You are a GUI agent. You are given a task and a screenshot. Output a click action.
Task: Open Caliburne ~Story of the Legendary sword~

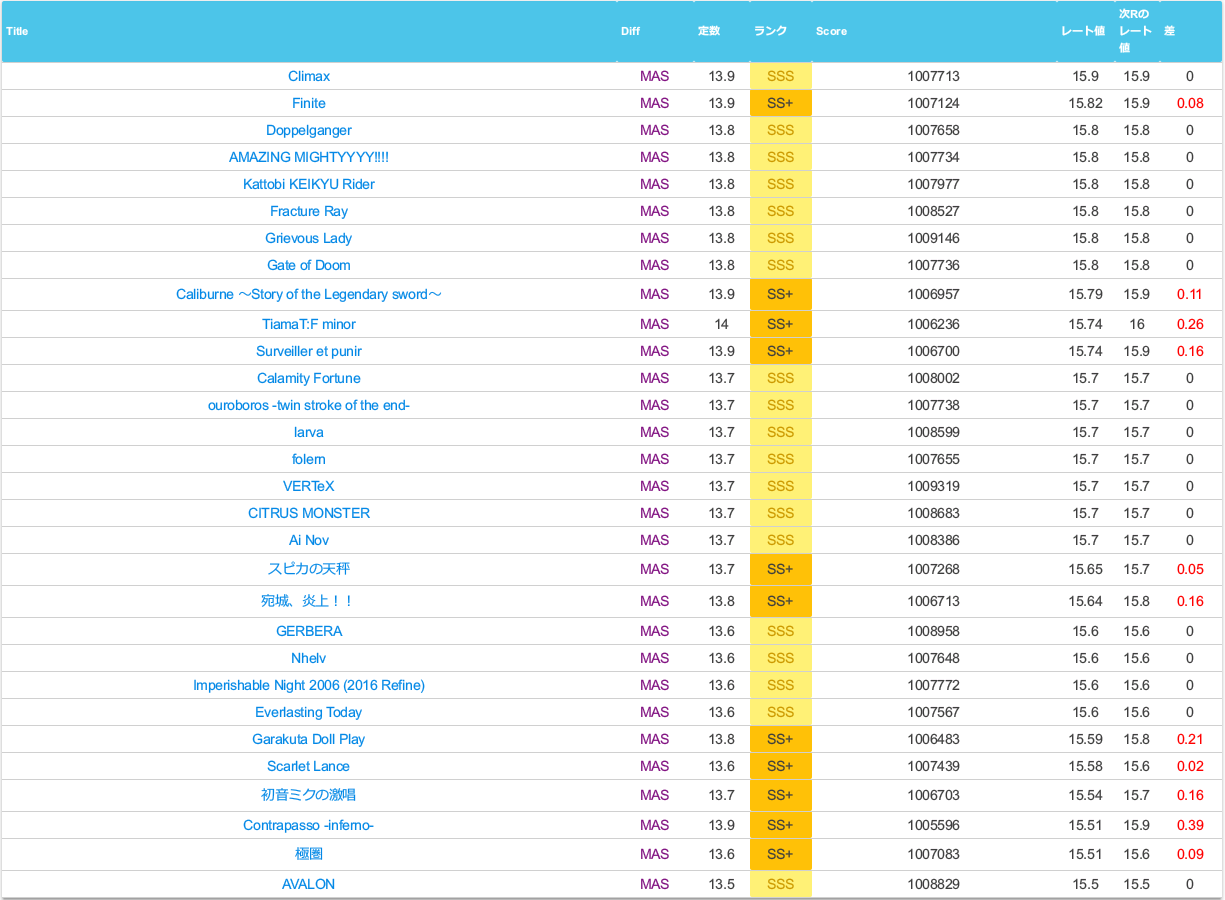tap(309, 295)
